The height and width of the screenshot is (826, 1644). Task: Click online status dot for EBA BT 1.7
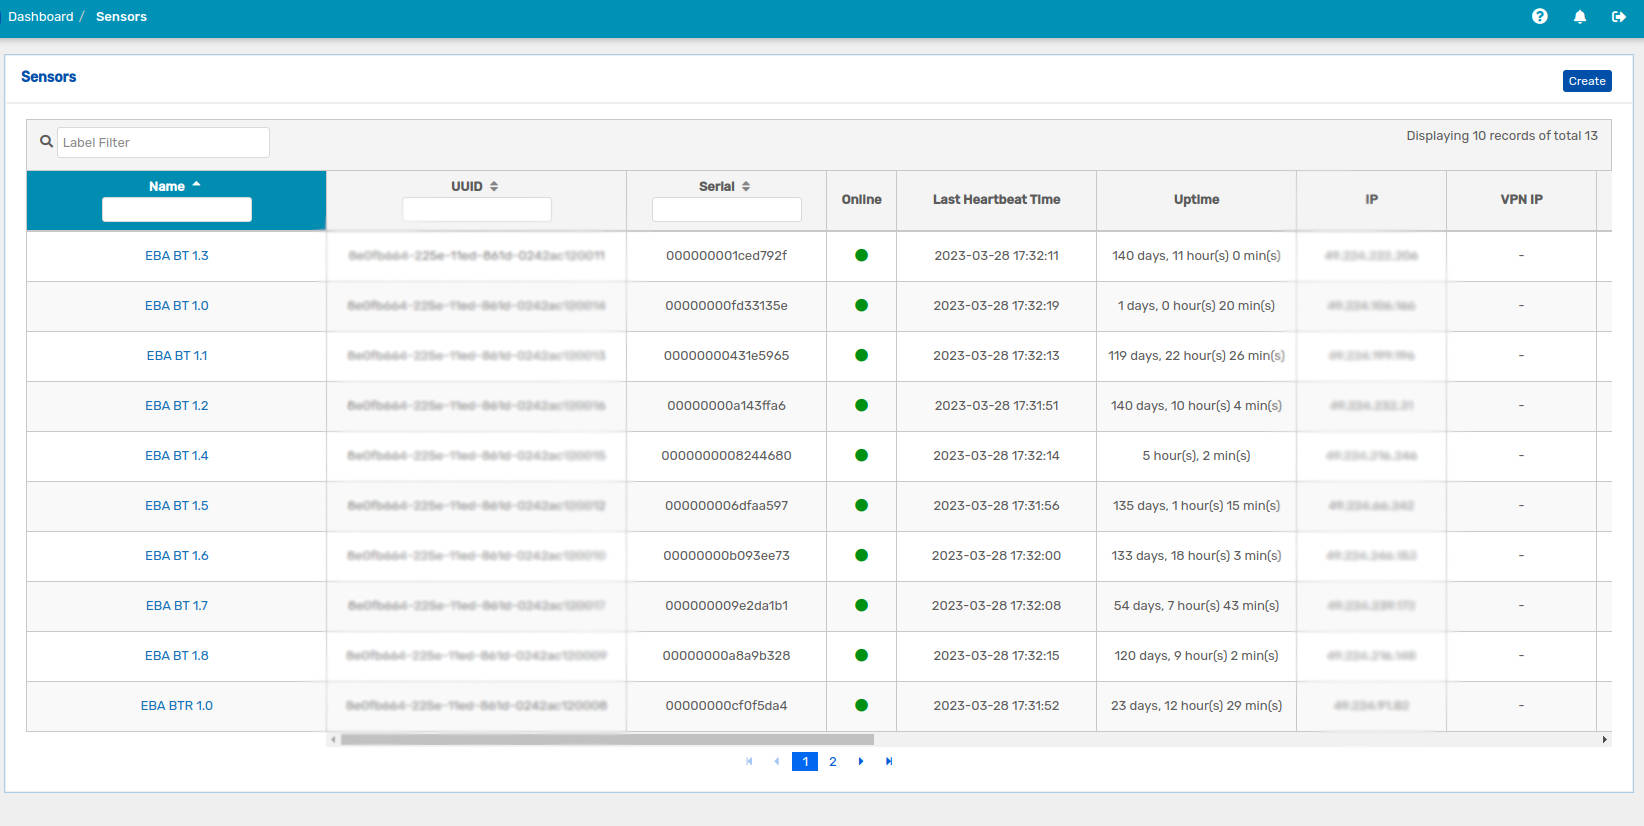pyautogui.click(x=861, y=605)
